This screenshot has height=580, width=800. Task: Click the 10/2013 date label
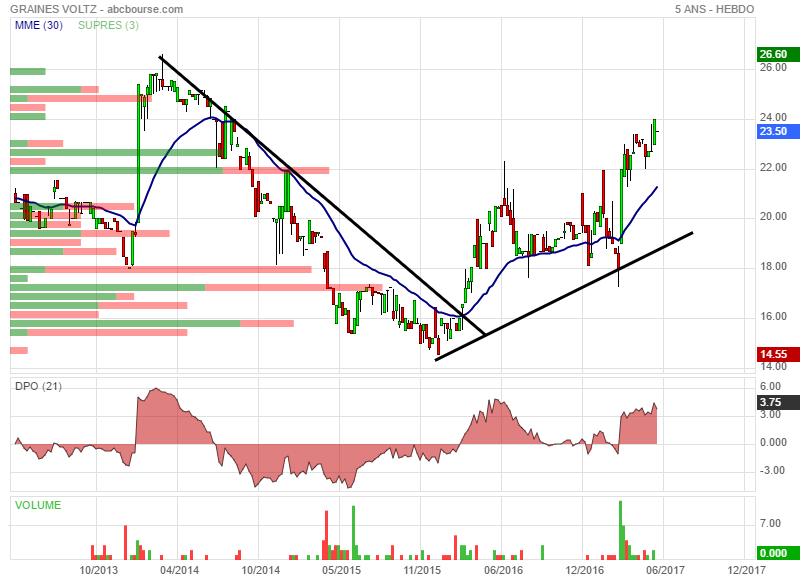[x=98, y=570]
